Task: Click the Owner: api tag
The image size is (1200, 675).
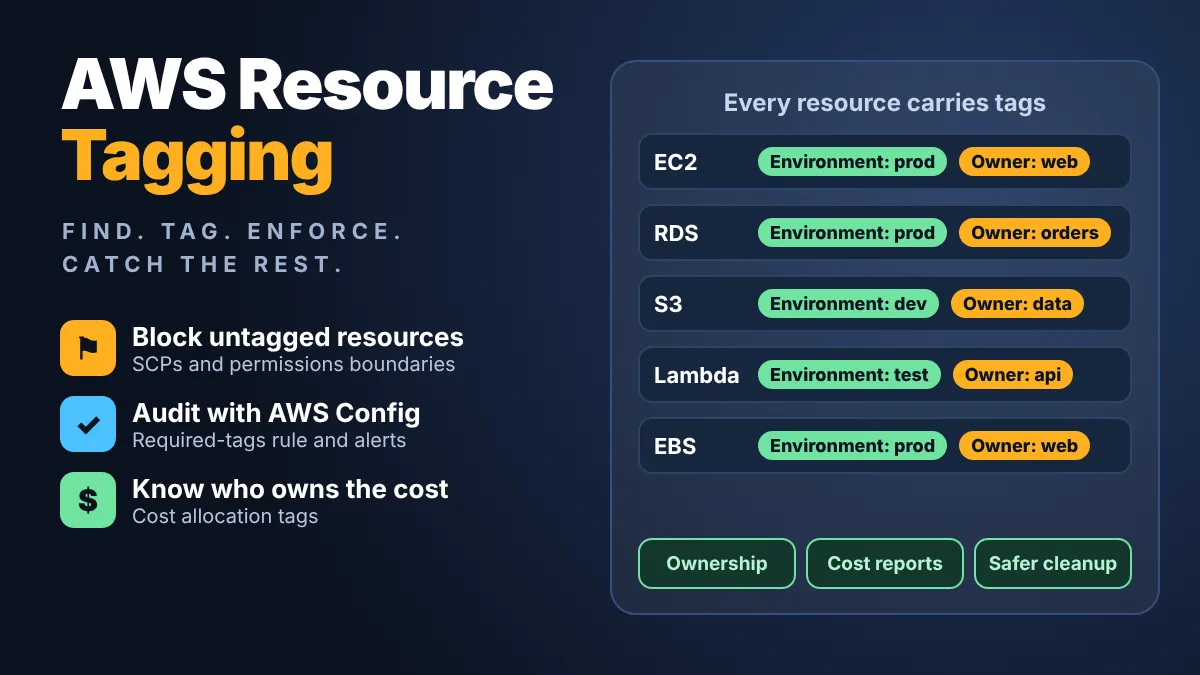Action: [x=1013, y=375]
